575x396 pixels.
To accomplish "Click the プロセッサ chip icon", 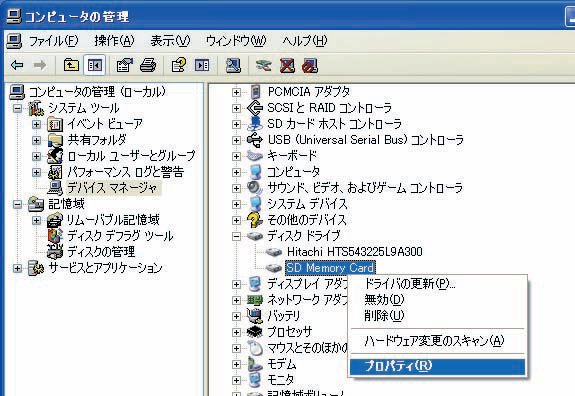I will click(255, 332).
